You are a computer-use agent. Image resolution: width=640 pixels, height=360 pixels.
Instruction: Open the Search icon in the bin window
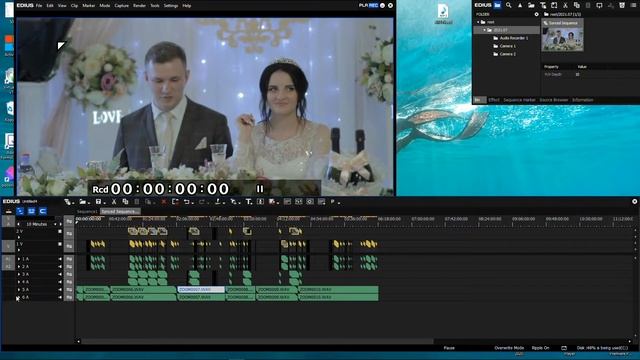[509, 5]
